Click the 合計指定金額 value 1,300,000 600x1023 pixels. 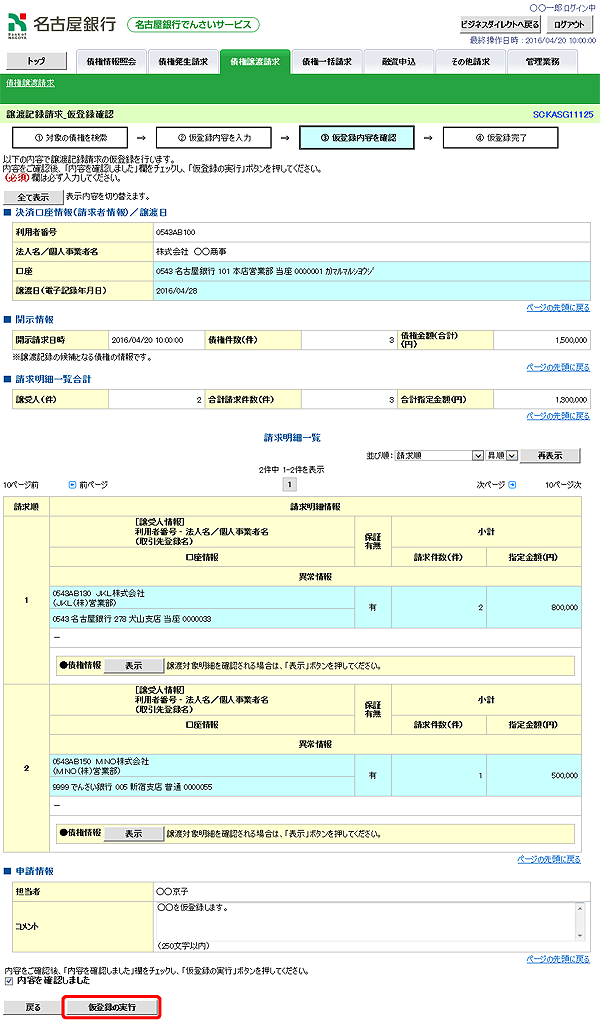pyautogui.click(x=571, y=399)
